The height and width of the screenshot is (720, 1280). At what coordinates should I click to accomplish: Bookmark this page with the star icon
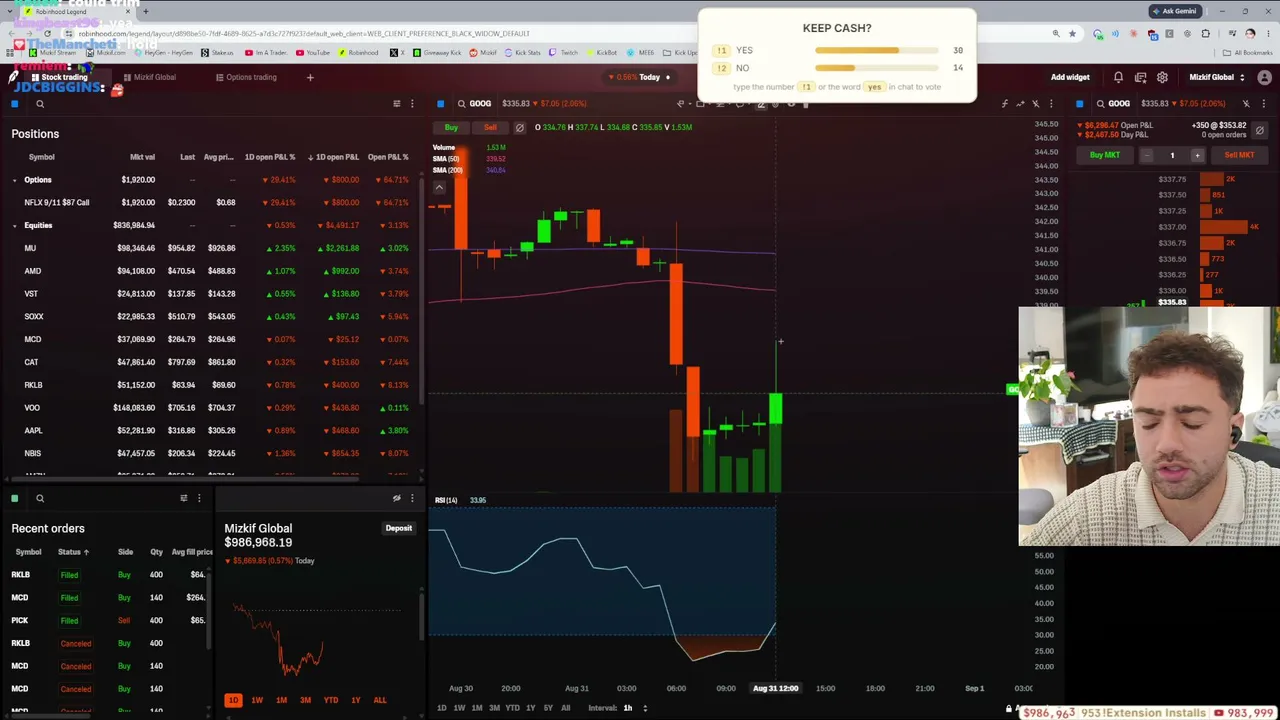point(1073,34)
